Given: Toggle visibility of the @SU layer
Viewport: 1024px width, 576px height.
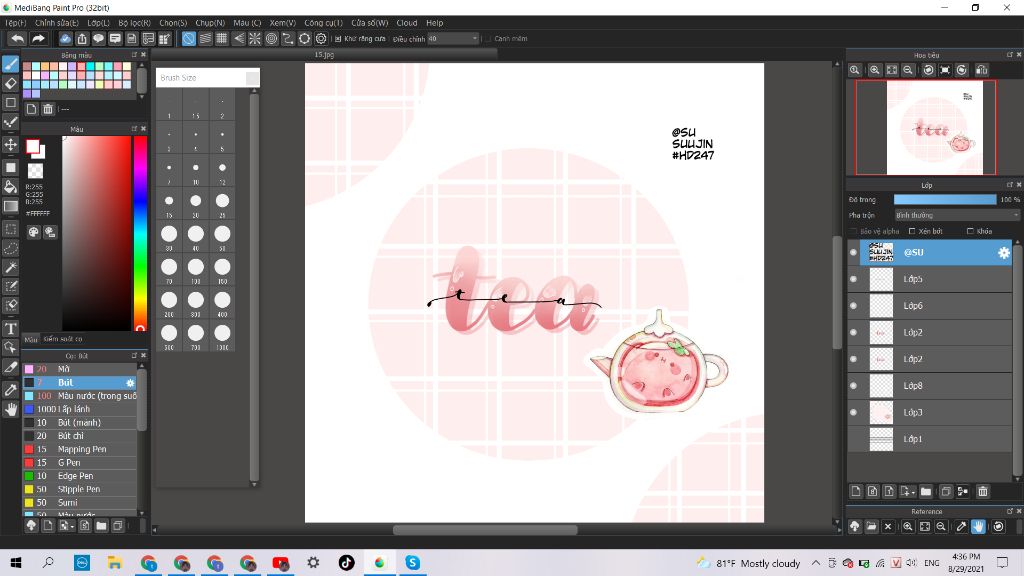Looking at the screenshot, I should point(854,253).
